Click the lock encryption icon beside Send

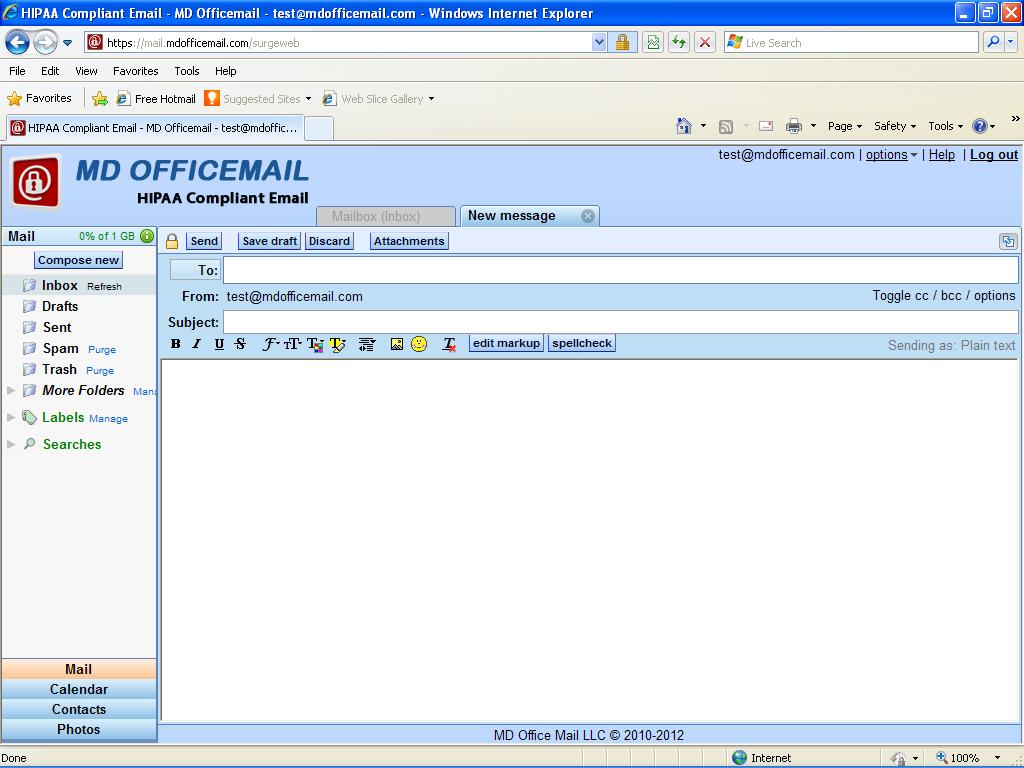point(172,241)
